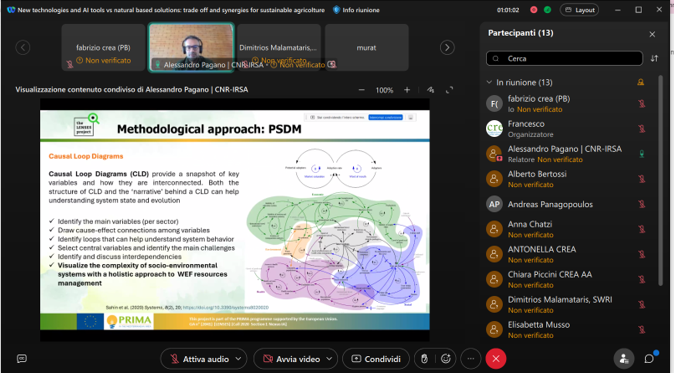The width and height of the screenshot is (674, 373).
Task: Turn on camera with Avvia video
Action: tap(291, 359)
